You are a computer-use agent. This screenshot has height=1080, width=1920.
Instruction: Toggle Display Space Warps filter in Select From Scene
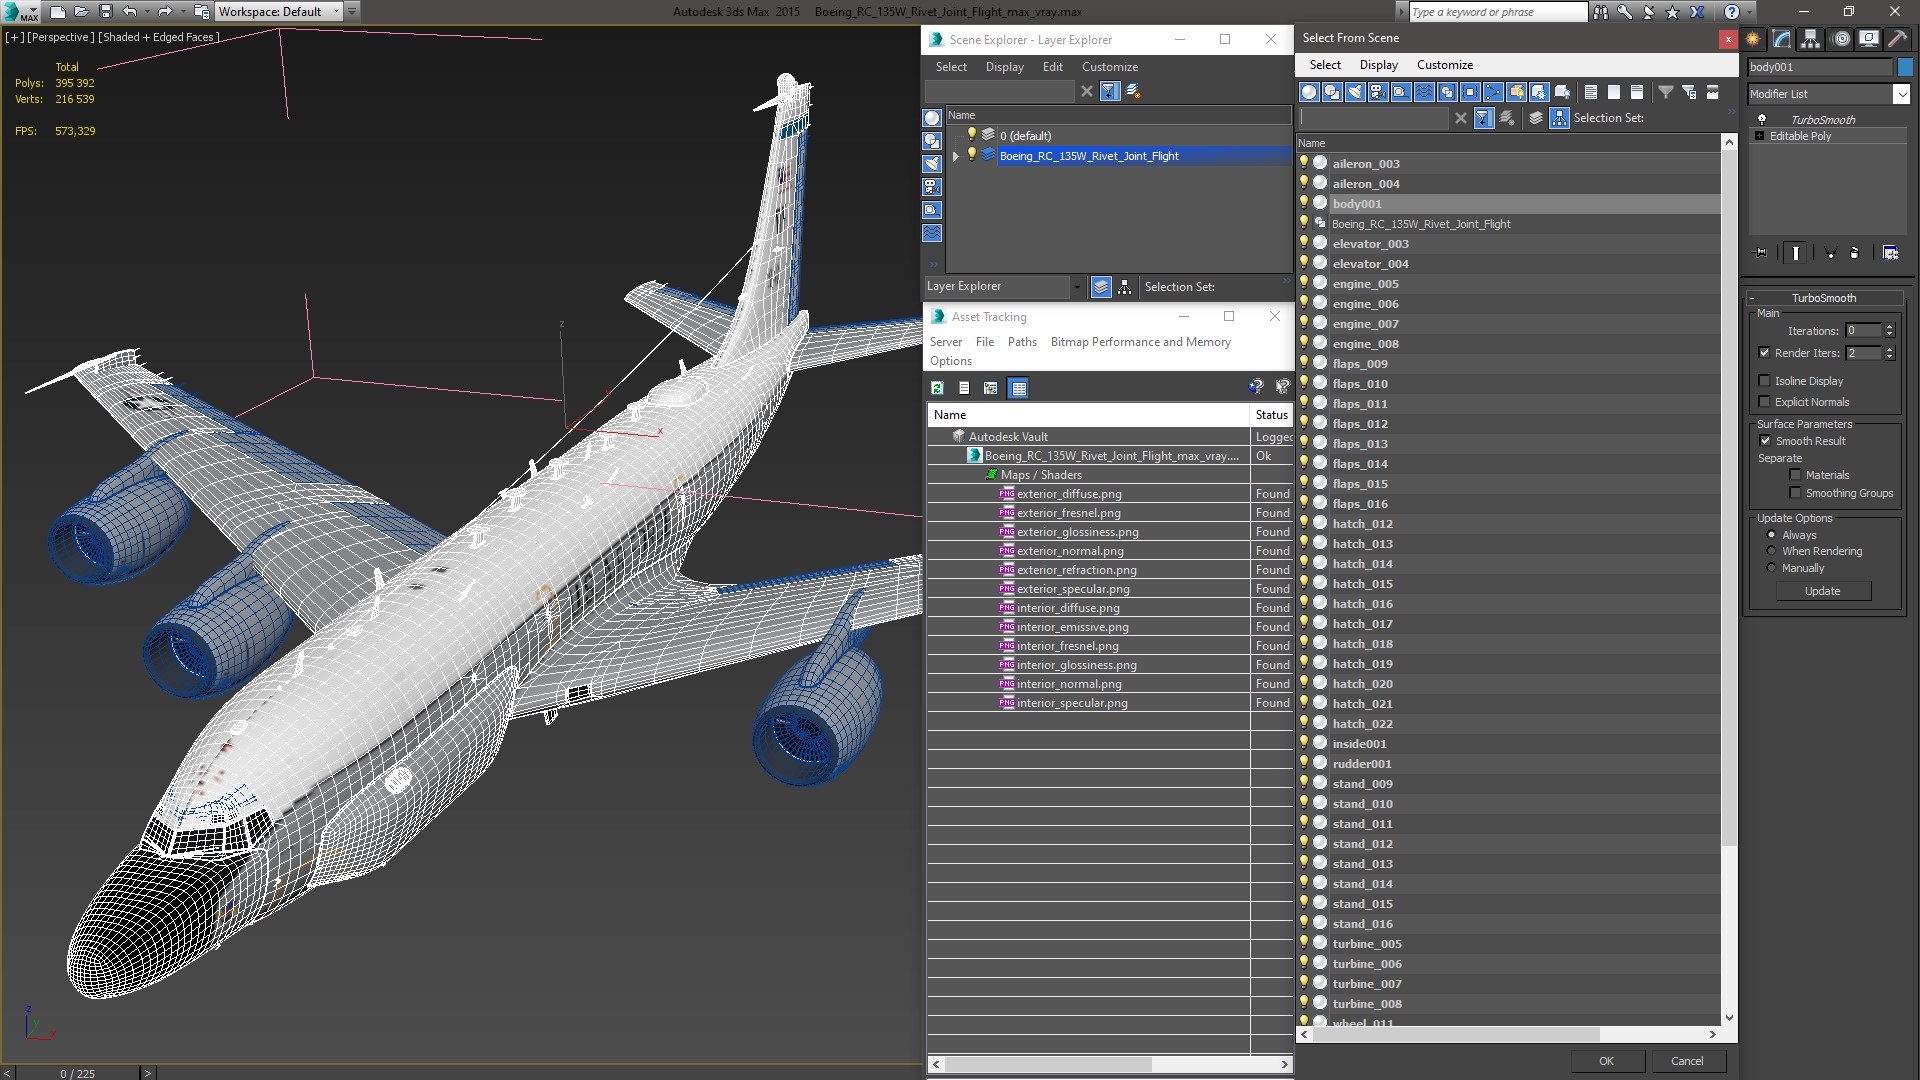click(x=1424, y=92)
